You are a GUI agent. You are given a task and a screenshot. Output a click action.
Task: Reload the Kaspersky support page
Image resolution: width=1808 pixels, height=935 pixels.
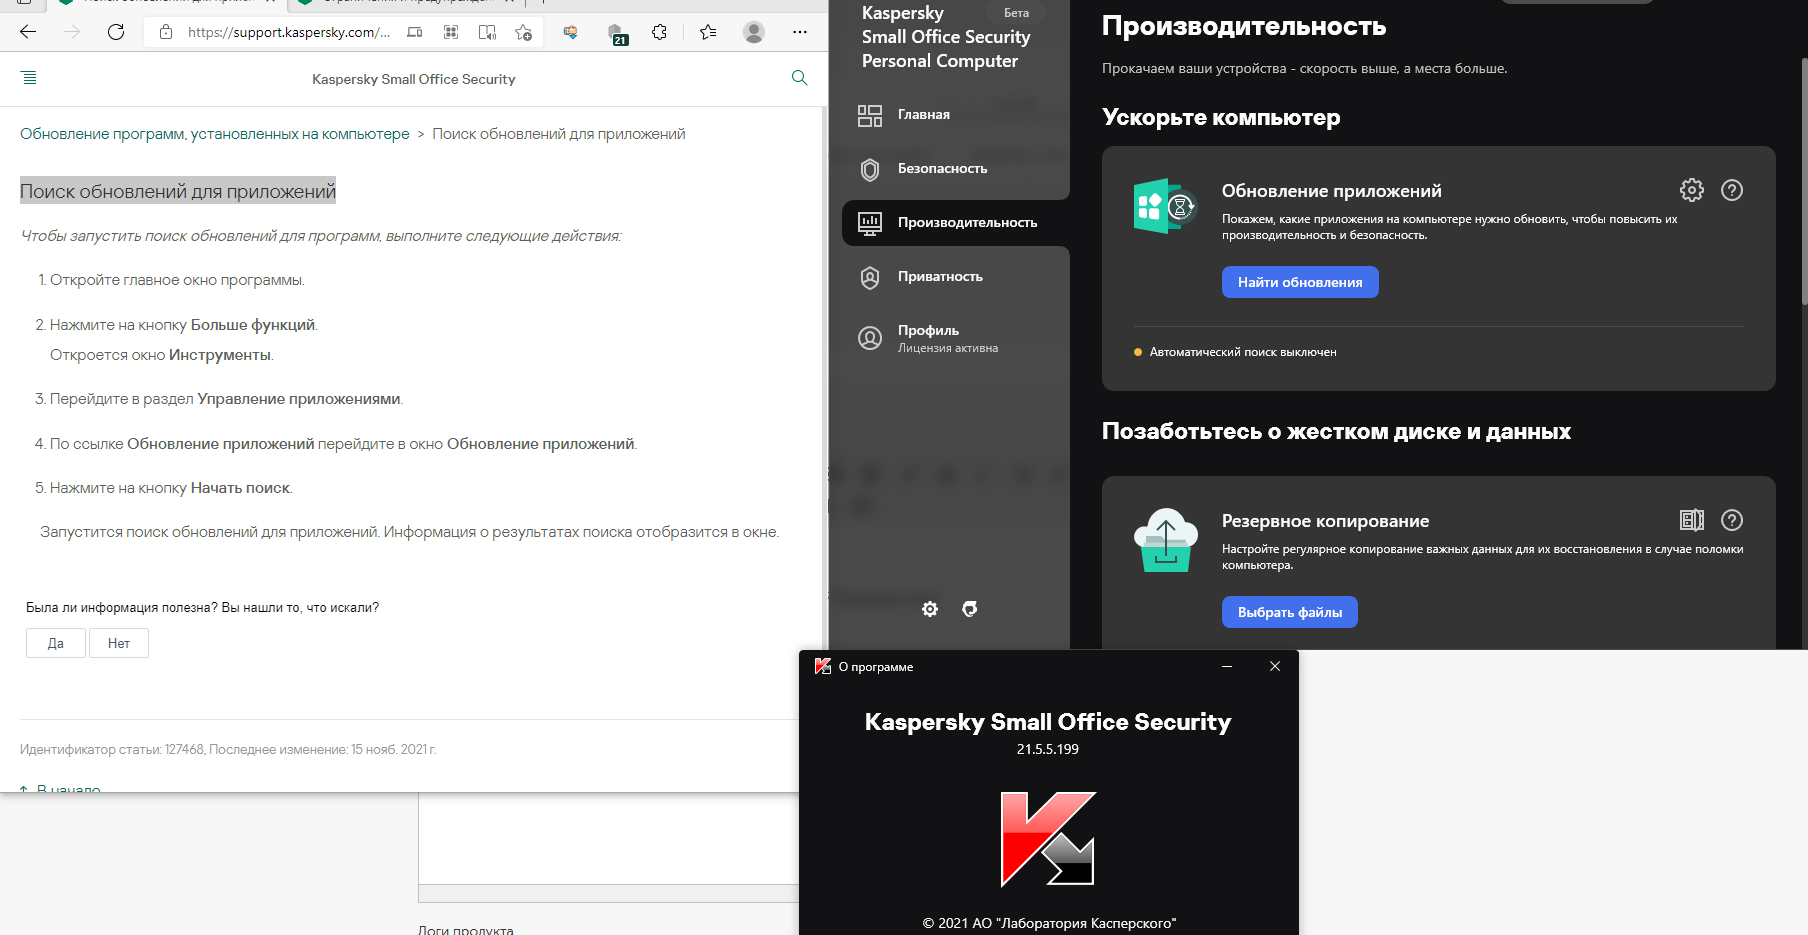(x=116, y=32)
